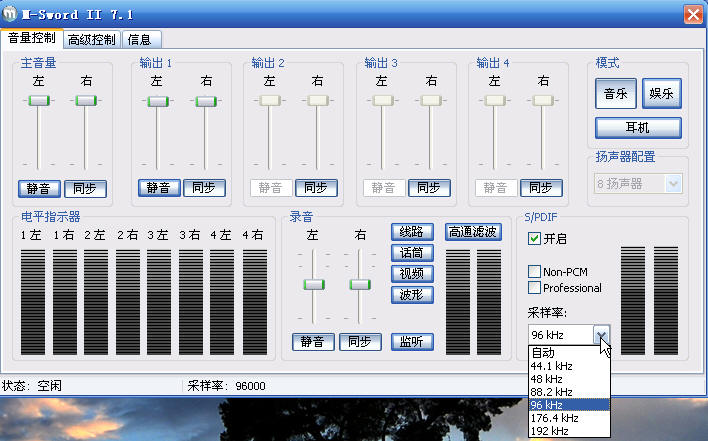
Task: Enable 高通滤波 high-pass filter
Action: pyautogui.click(x=473, y=232)
